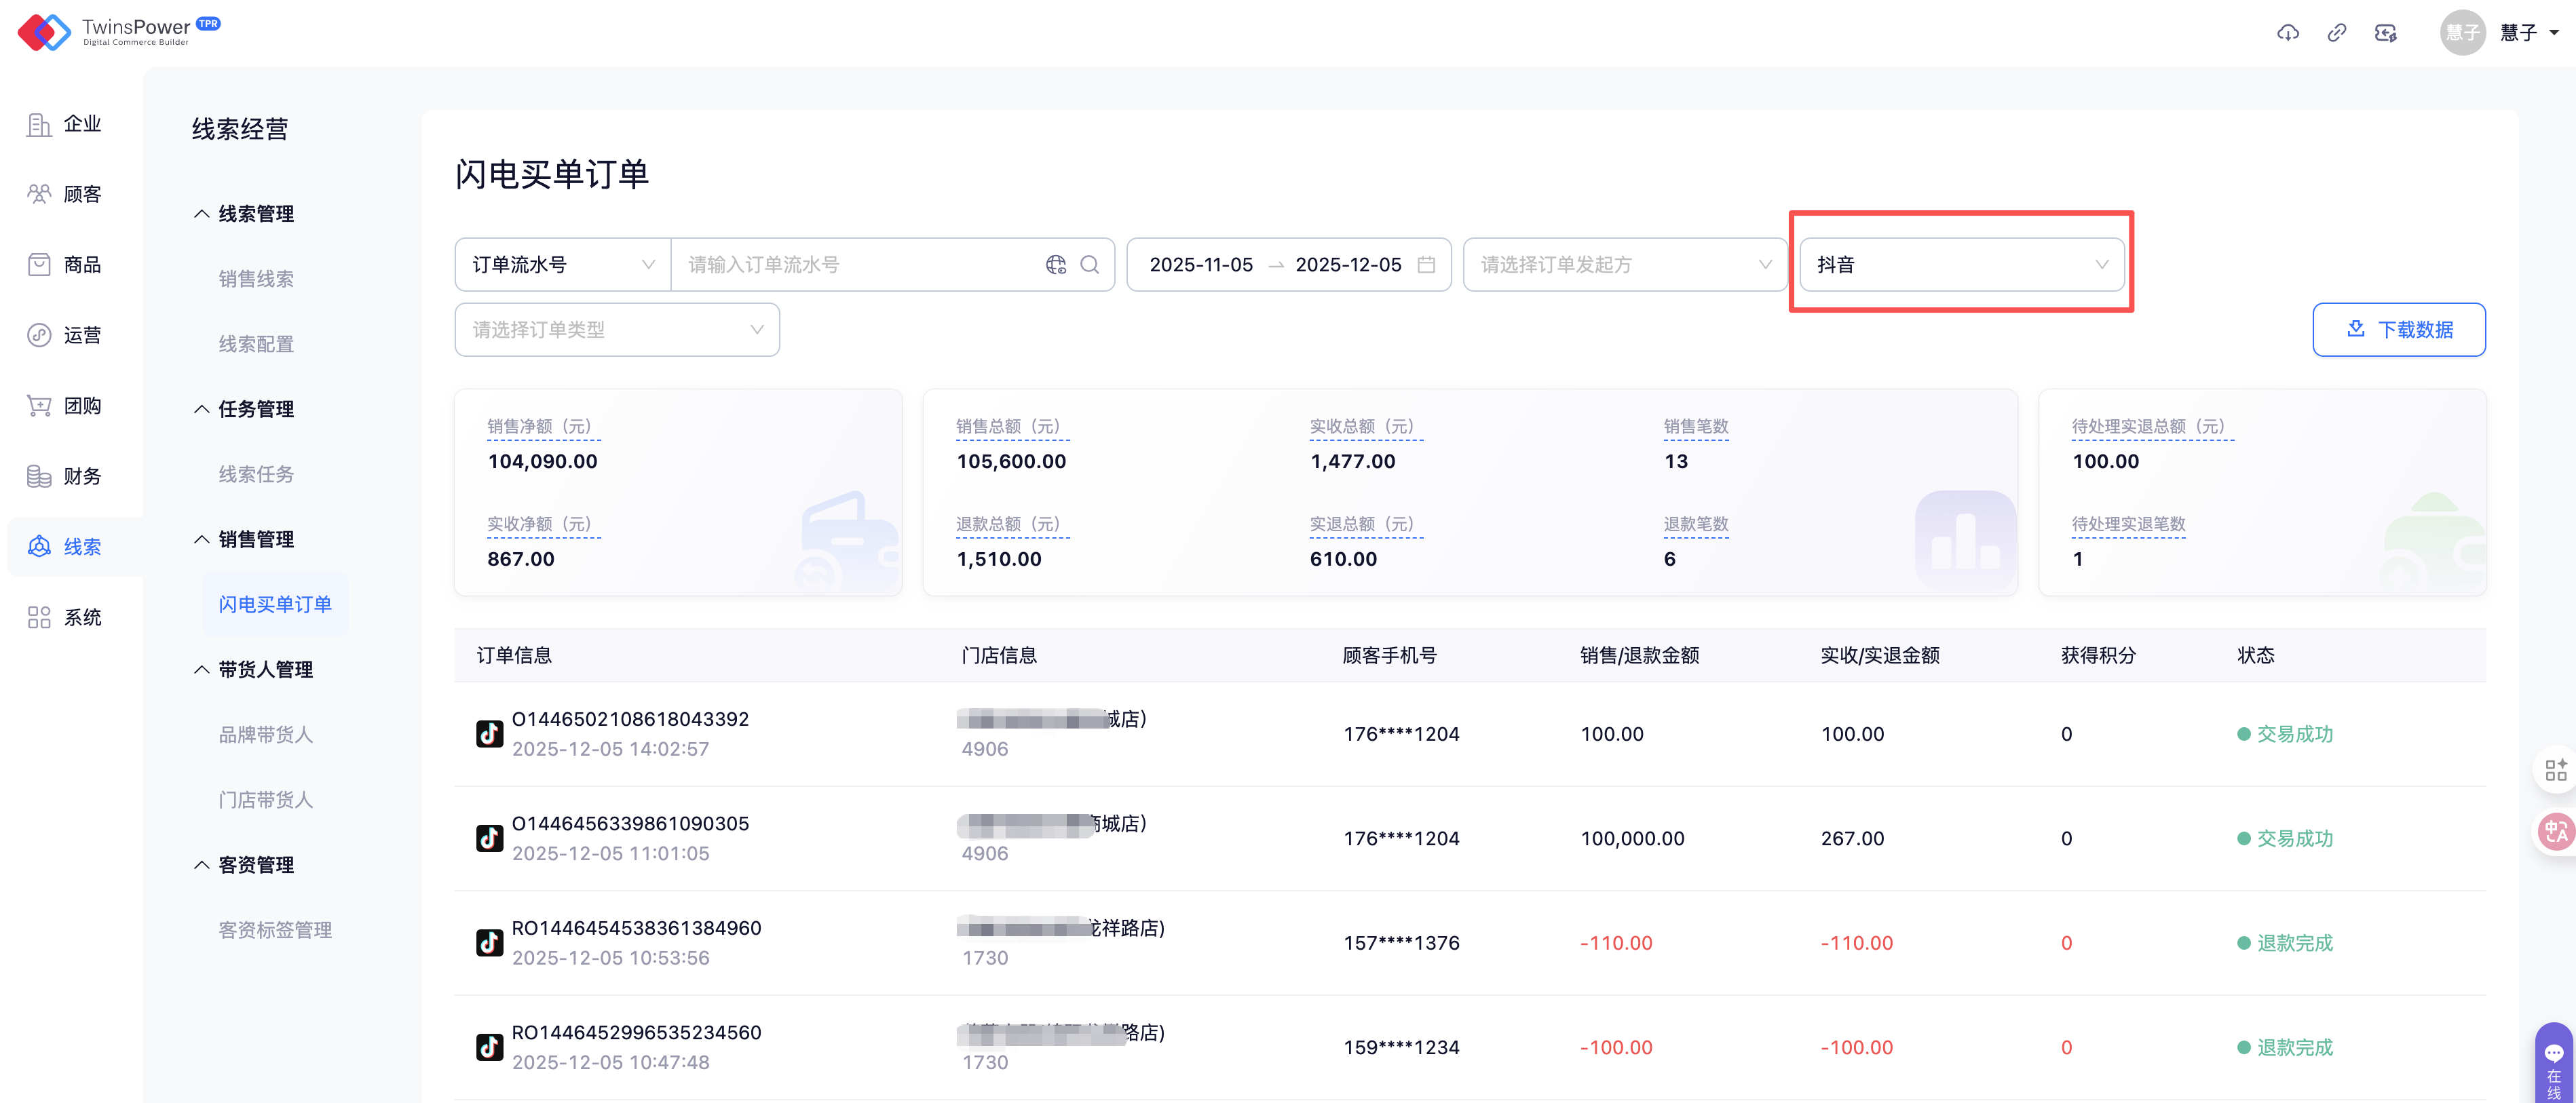The width and height of the screenshot is (2576, 1103).
Task: Go to 销售线索 submenu item
Action: click(x=256, y=279)
